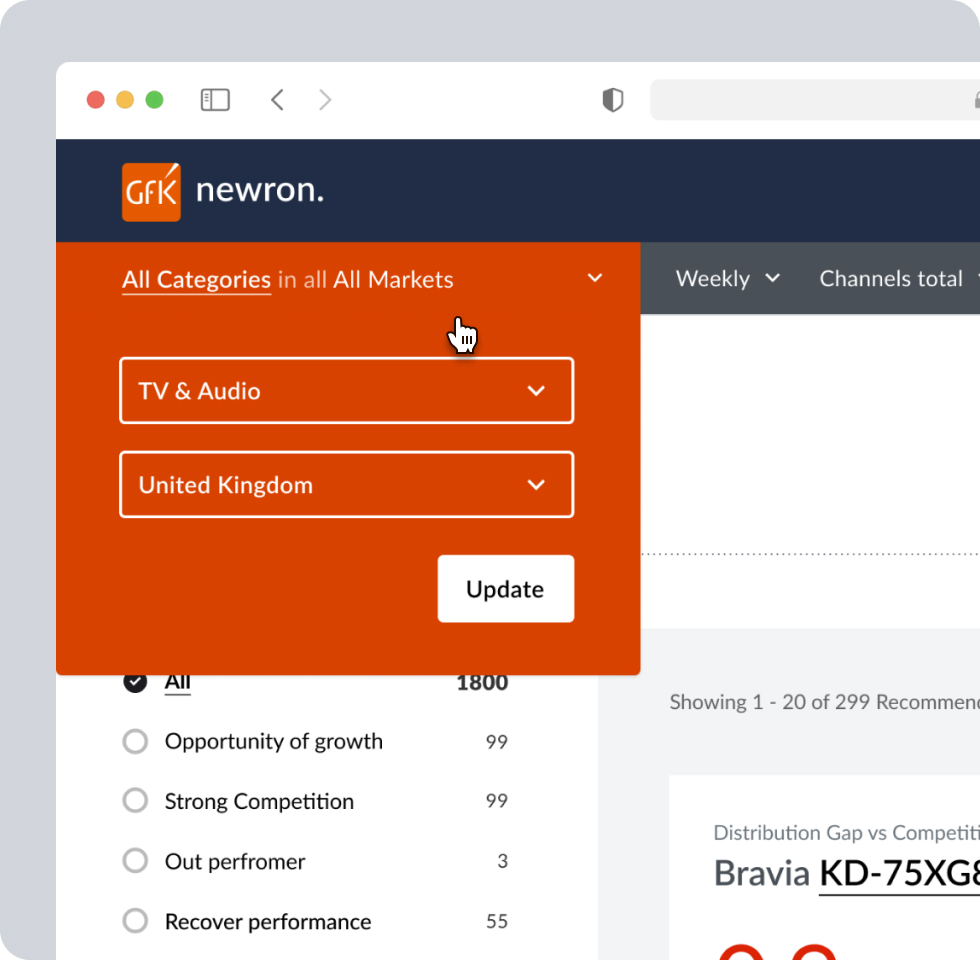
Task: Expand the United Kingdom market dropdown
Action: point(346,485)
